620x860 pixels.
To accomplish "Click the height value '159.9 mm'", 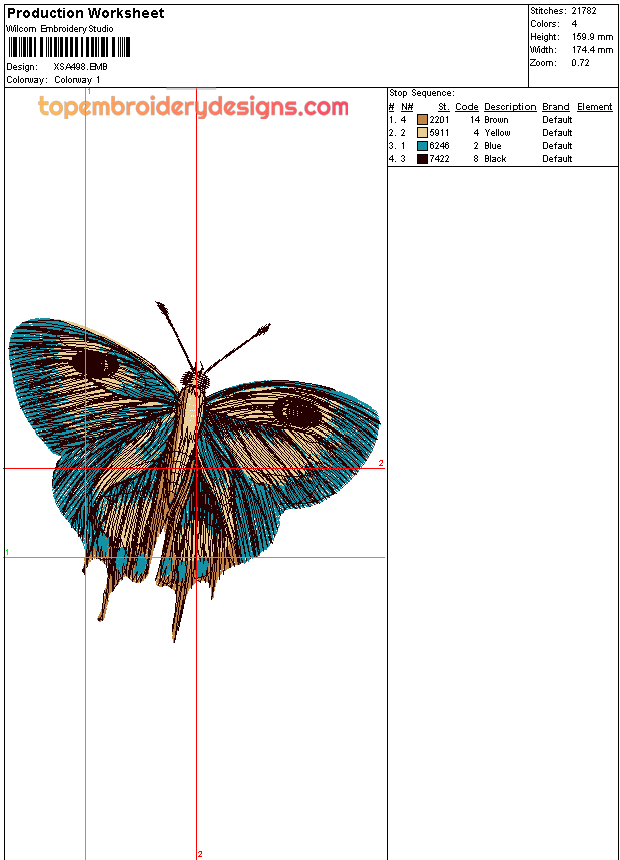I will click(x=593, y=37).
